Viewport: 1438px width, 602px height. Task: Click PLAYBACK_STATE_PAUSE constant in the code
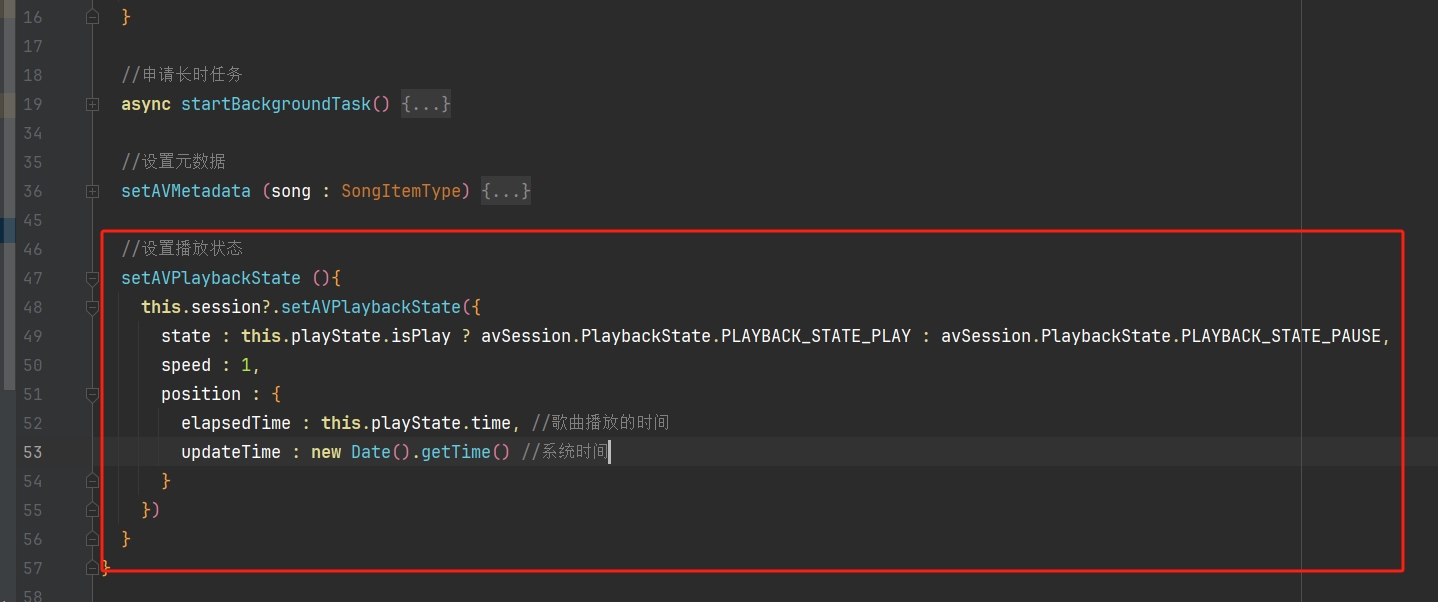click(x=1281, y=336)
